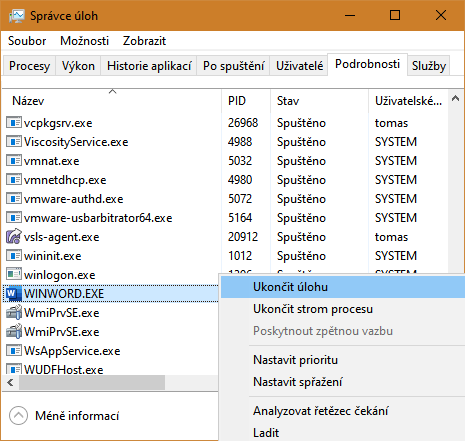Choose Ladit from context menu
Screen dimensions: 465x441
point(342,432)
